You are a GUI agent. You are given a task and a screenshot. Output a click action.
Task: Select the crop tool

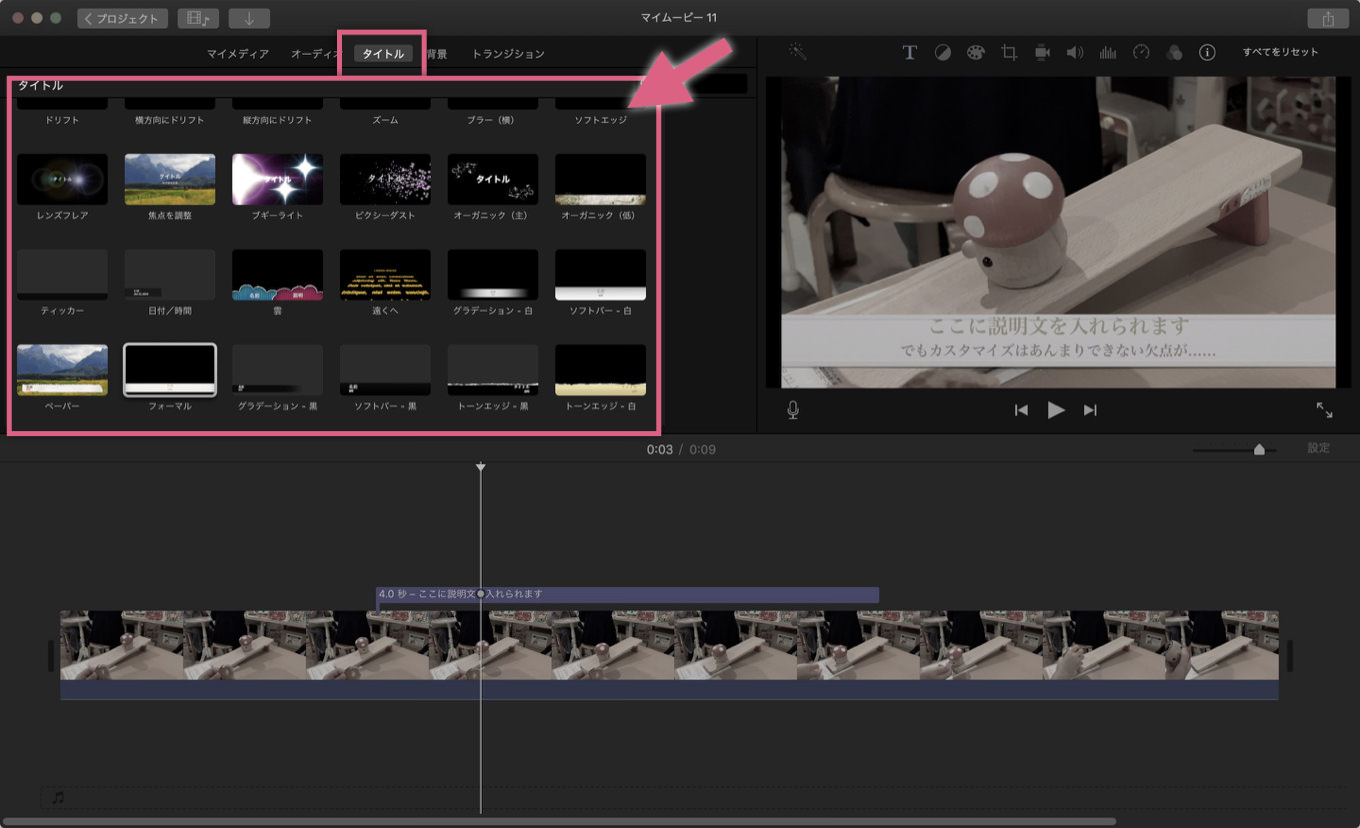[1009, 53]
